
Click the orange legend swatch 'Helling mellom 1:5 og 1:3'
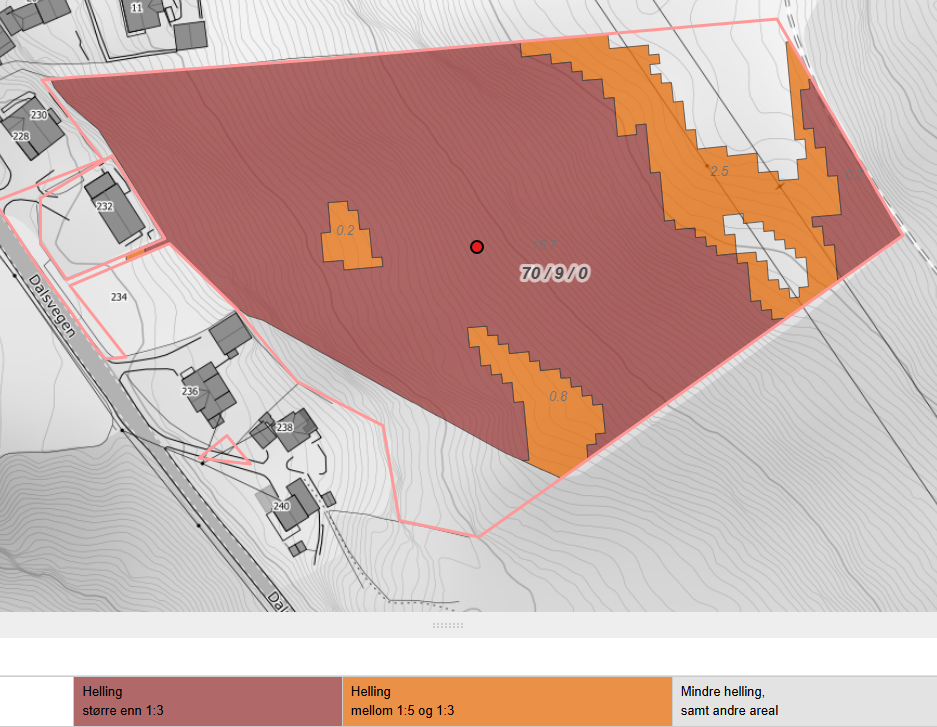[507, 701]
